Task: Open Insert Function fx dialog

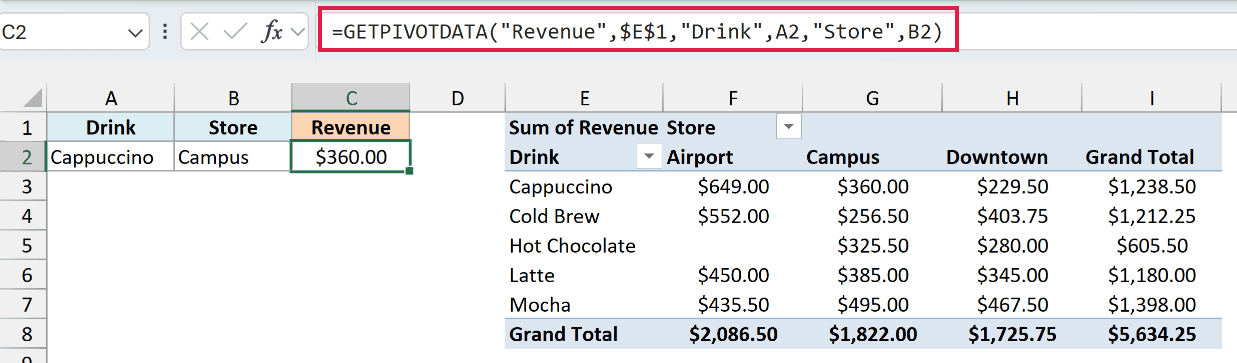Action: pyautogui.click(x=271, y=32)
